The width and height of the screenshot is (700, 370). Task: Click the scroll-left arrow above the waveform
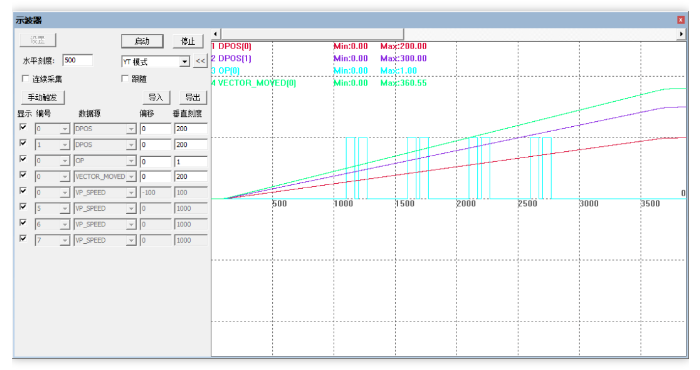click(216, 34)
